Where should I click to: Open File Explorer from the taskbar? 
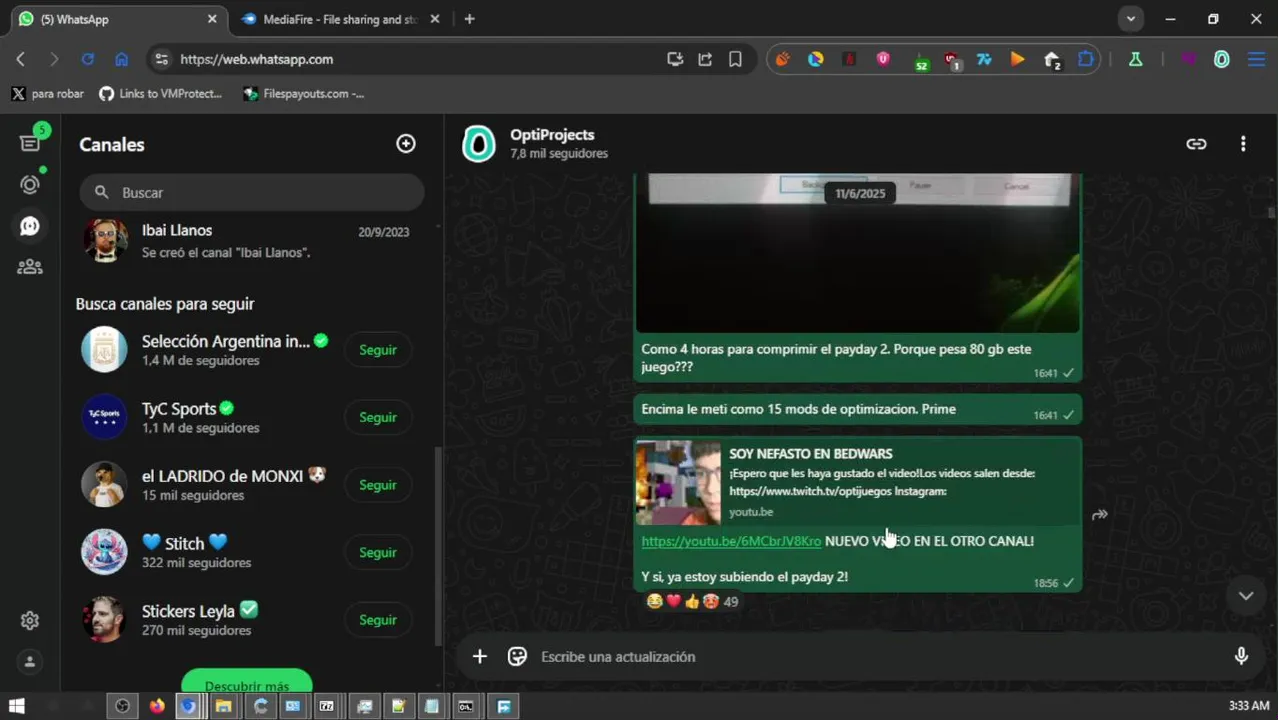point(223,706)
